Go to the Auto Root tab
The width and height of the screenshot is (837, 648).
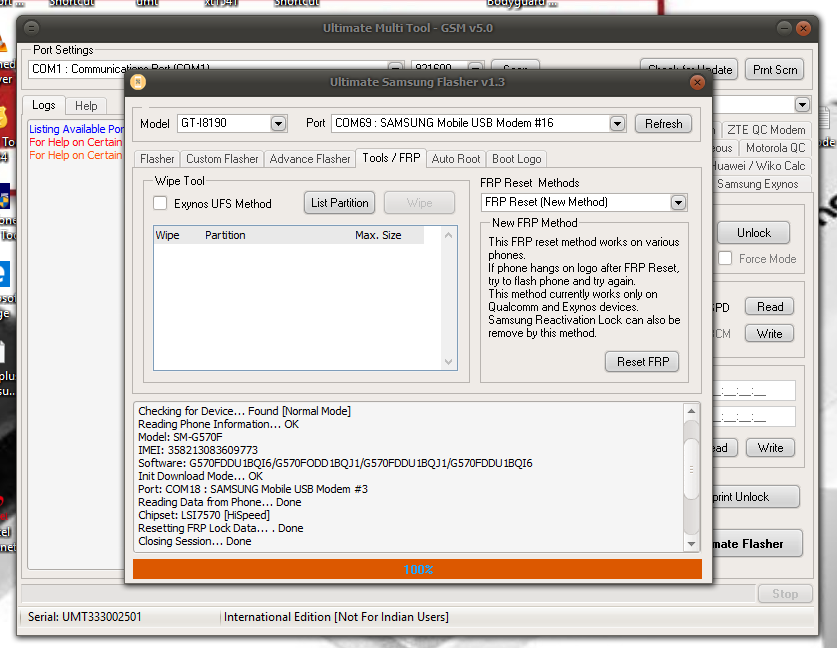pyautogui.click(x=456, y=159)
